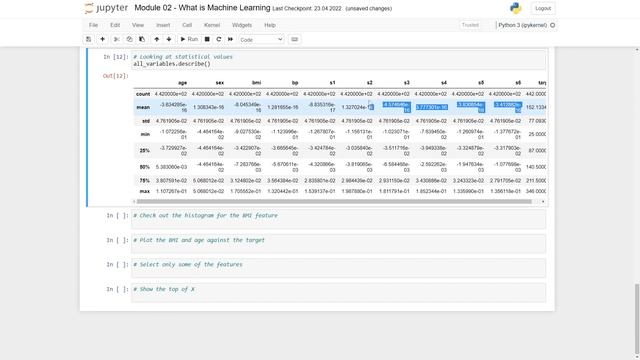640x360 pixels.
Task: Click the 'sex' column header
Action: (220, 83)
